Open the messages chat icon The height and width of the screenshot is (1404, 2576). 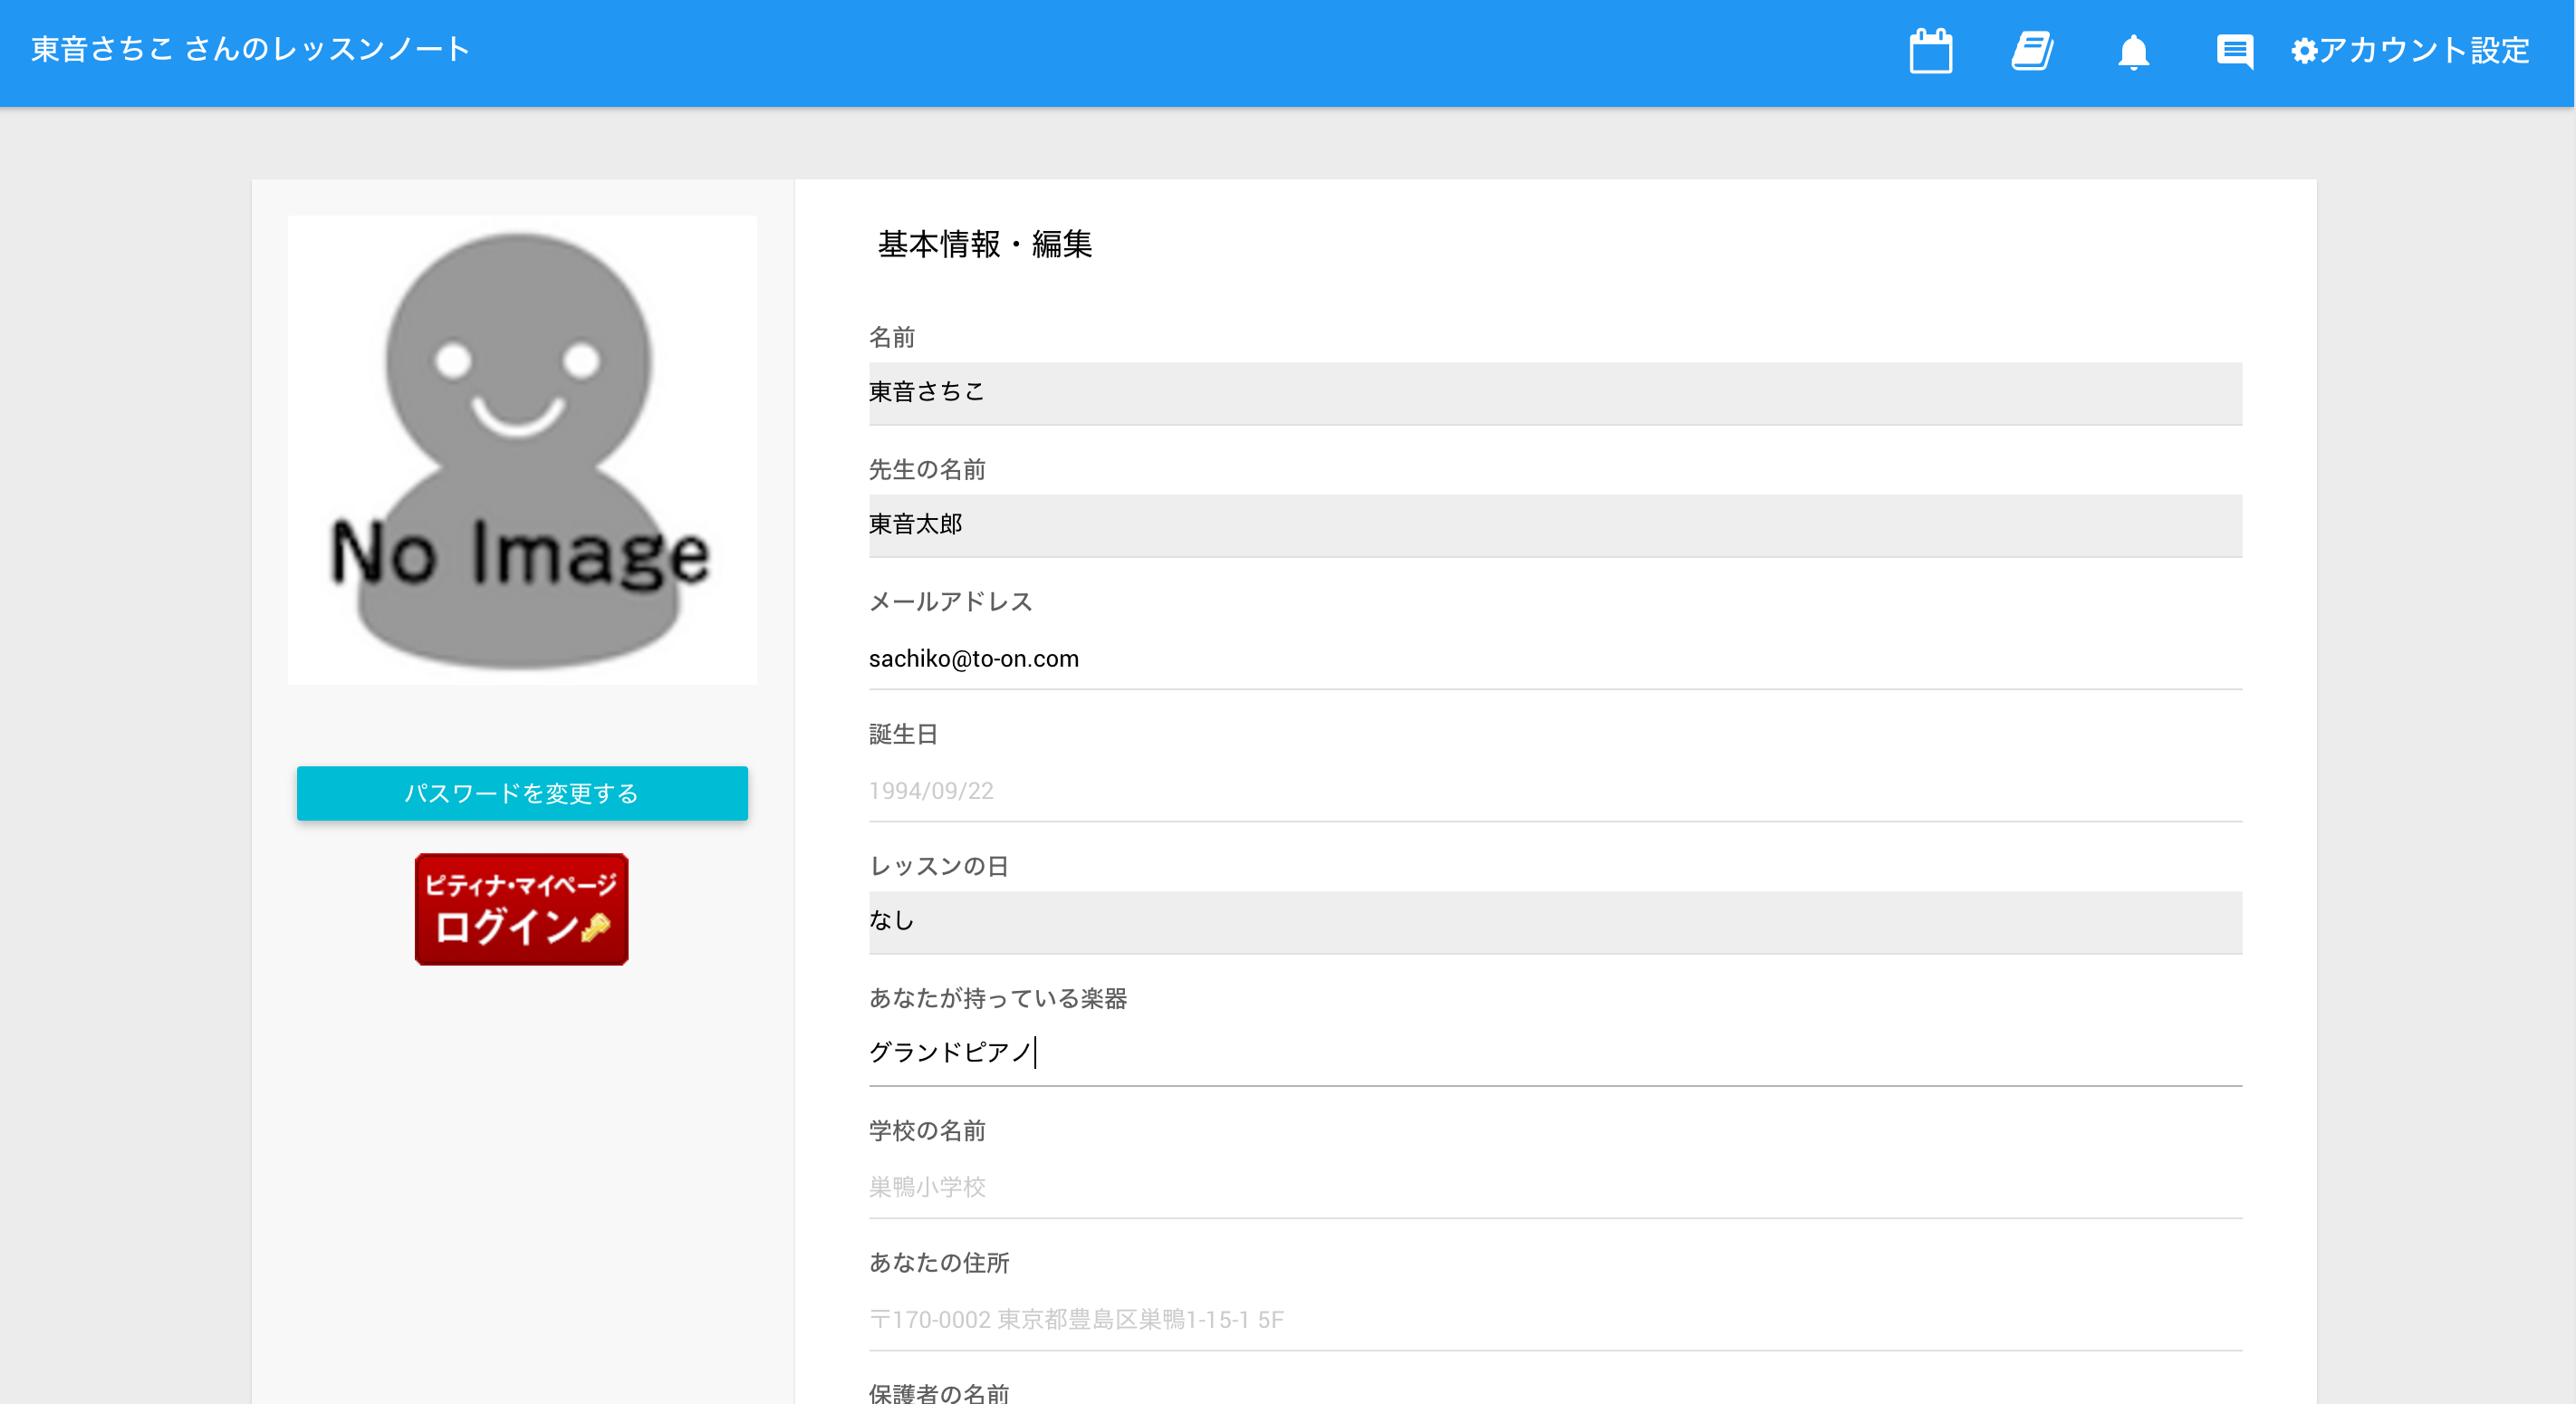pos(2234,51)
